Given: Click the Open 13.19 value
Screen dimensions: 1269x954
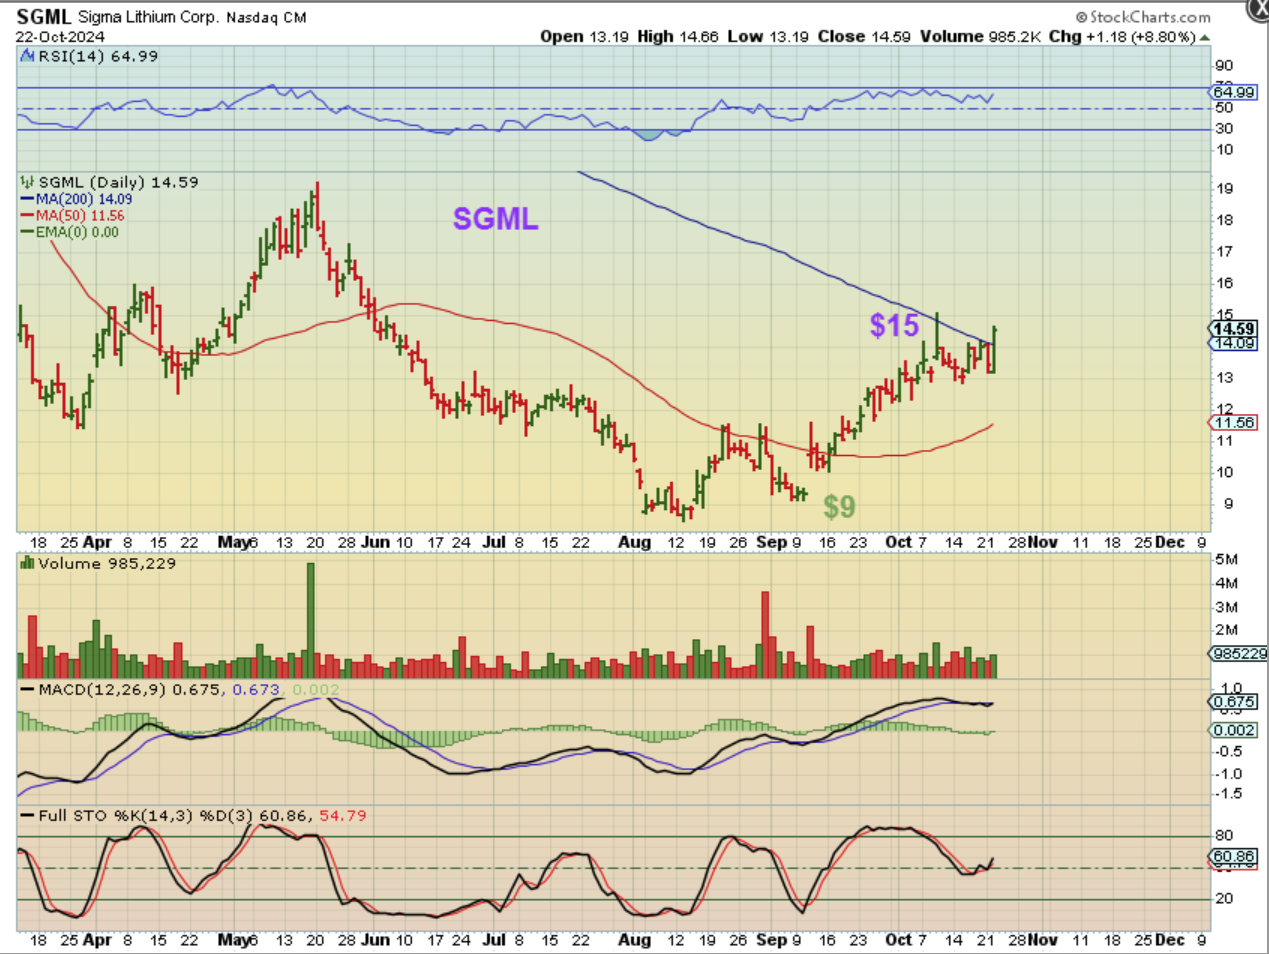Looking at the screenshot, I should tap(585, 36).
